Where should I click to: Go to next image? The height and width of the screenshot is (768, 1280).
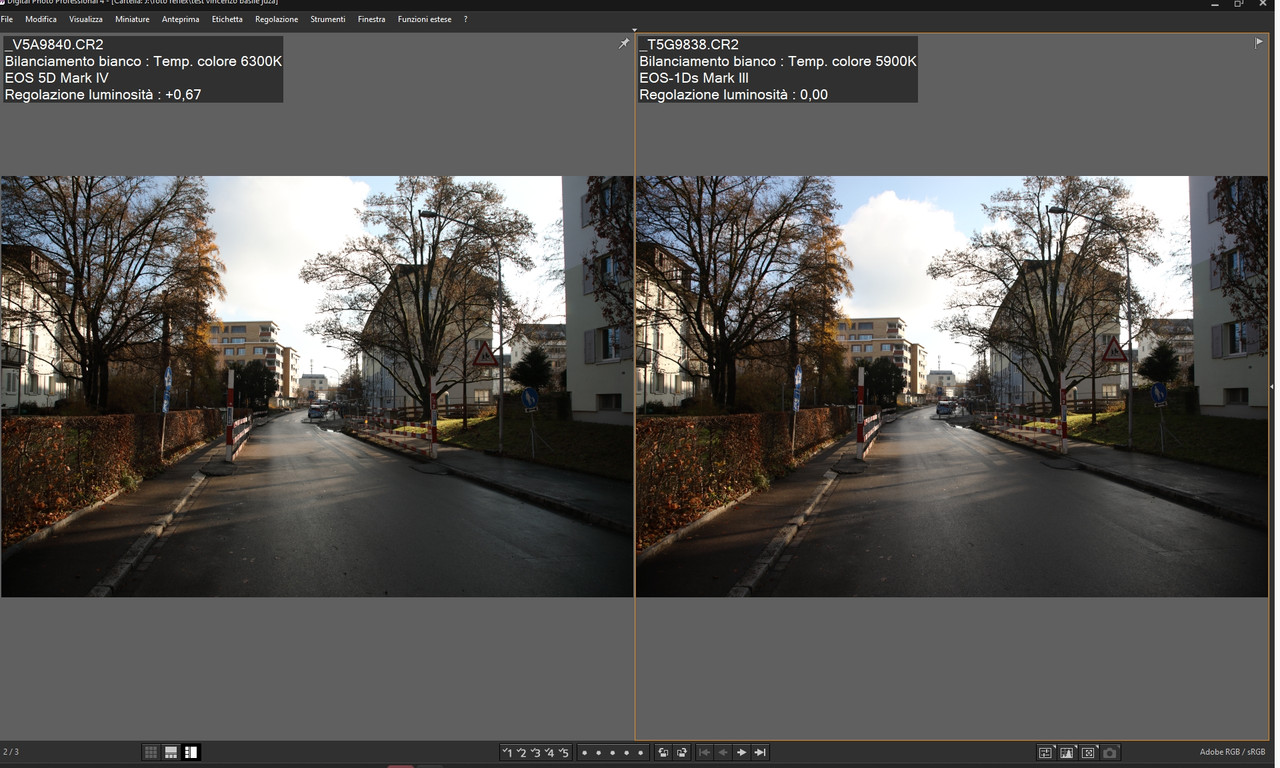click(741, 752)
